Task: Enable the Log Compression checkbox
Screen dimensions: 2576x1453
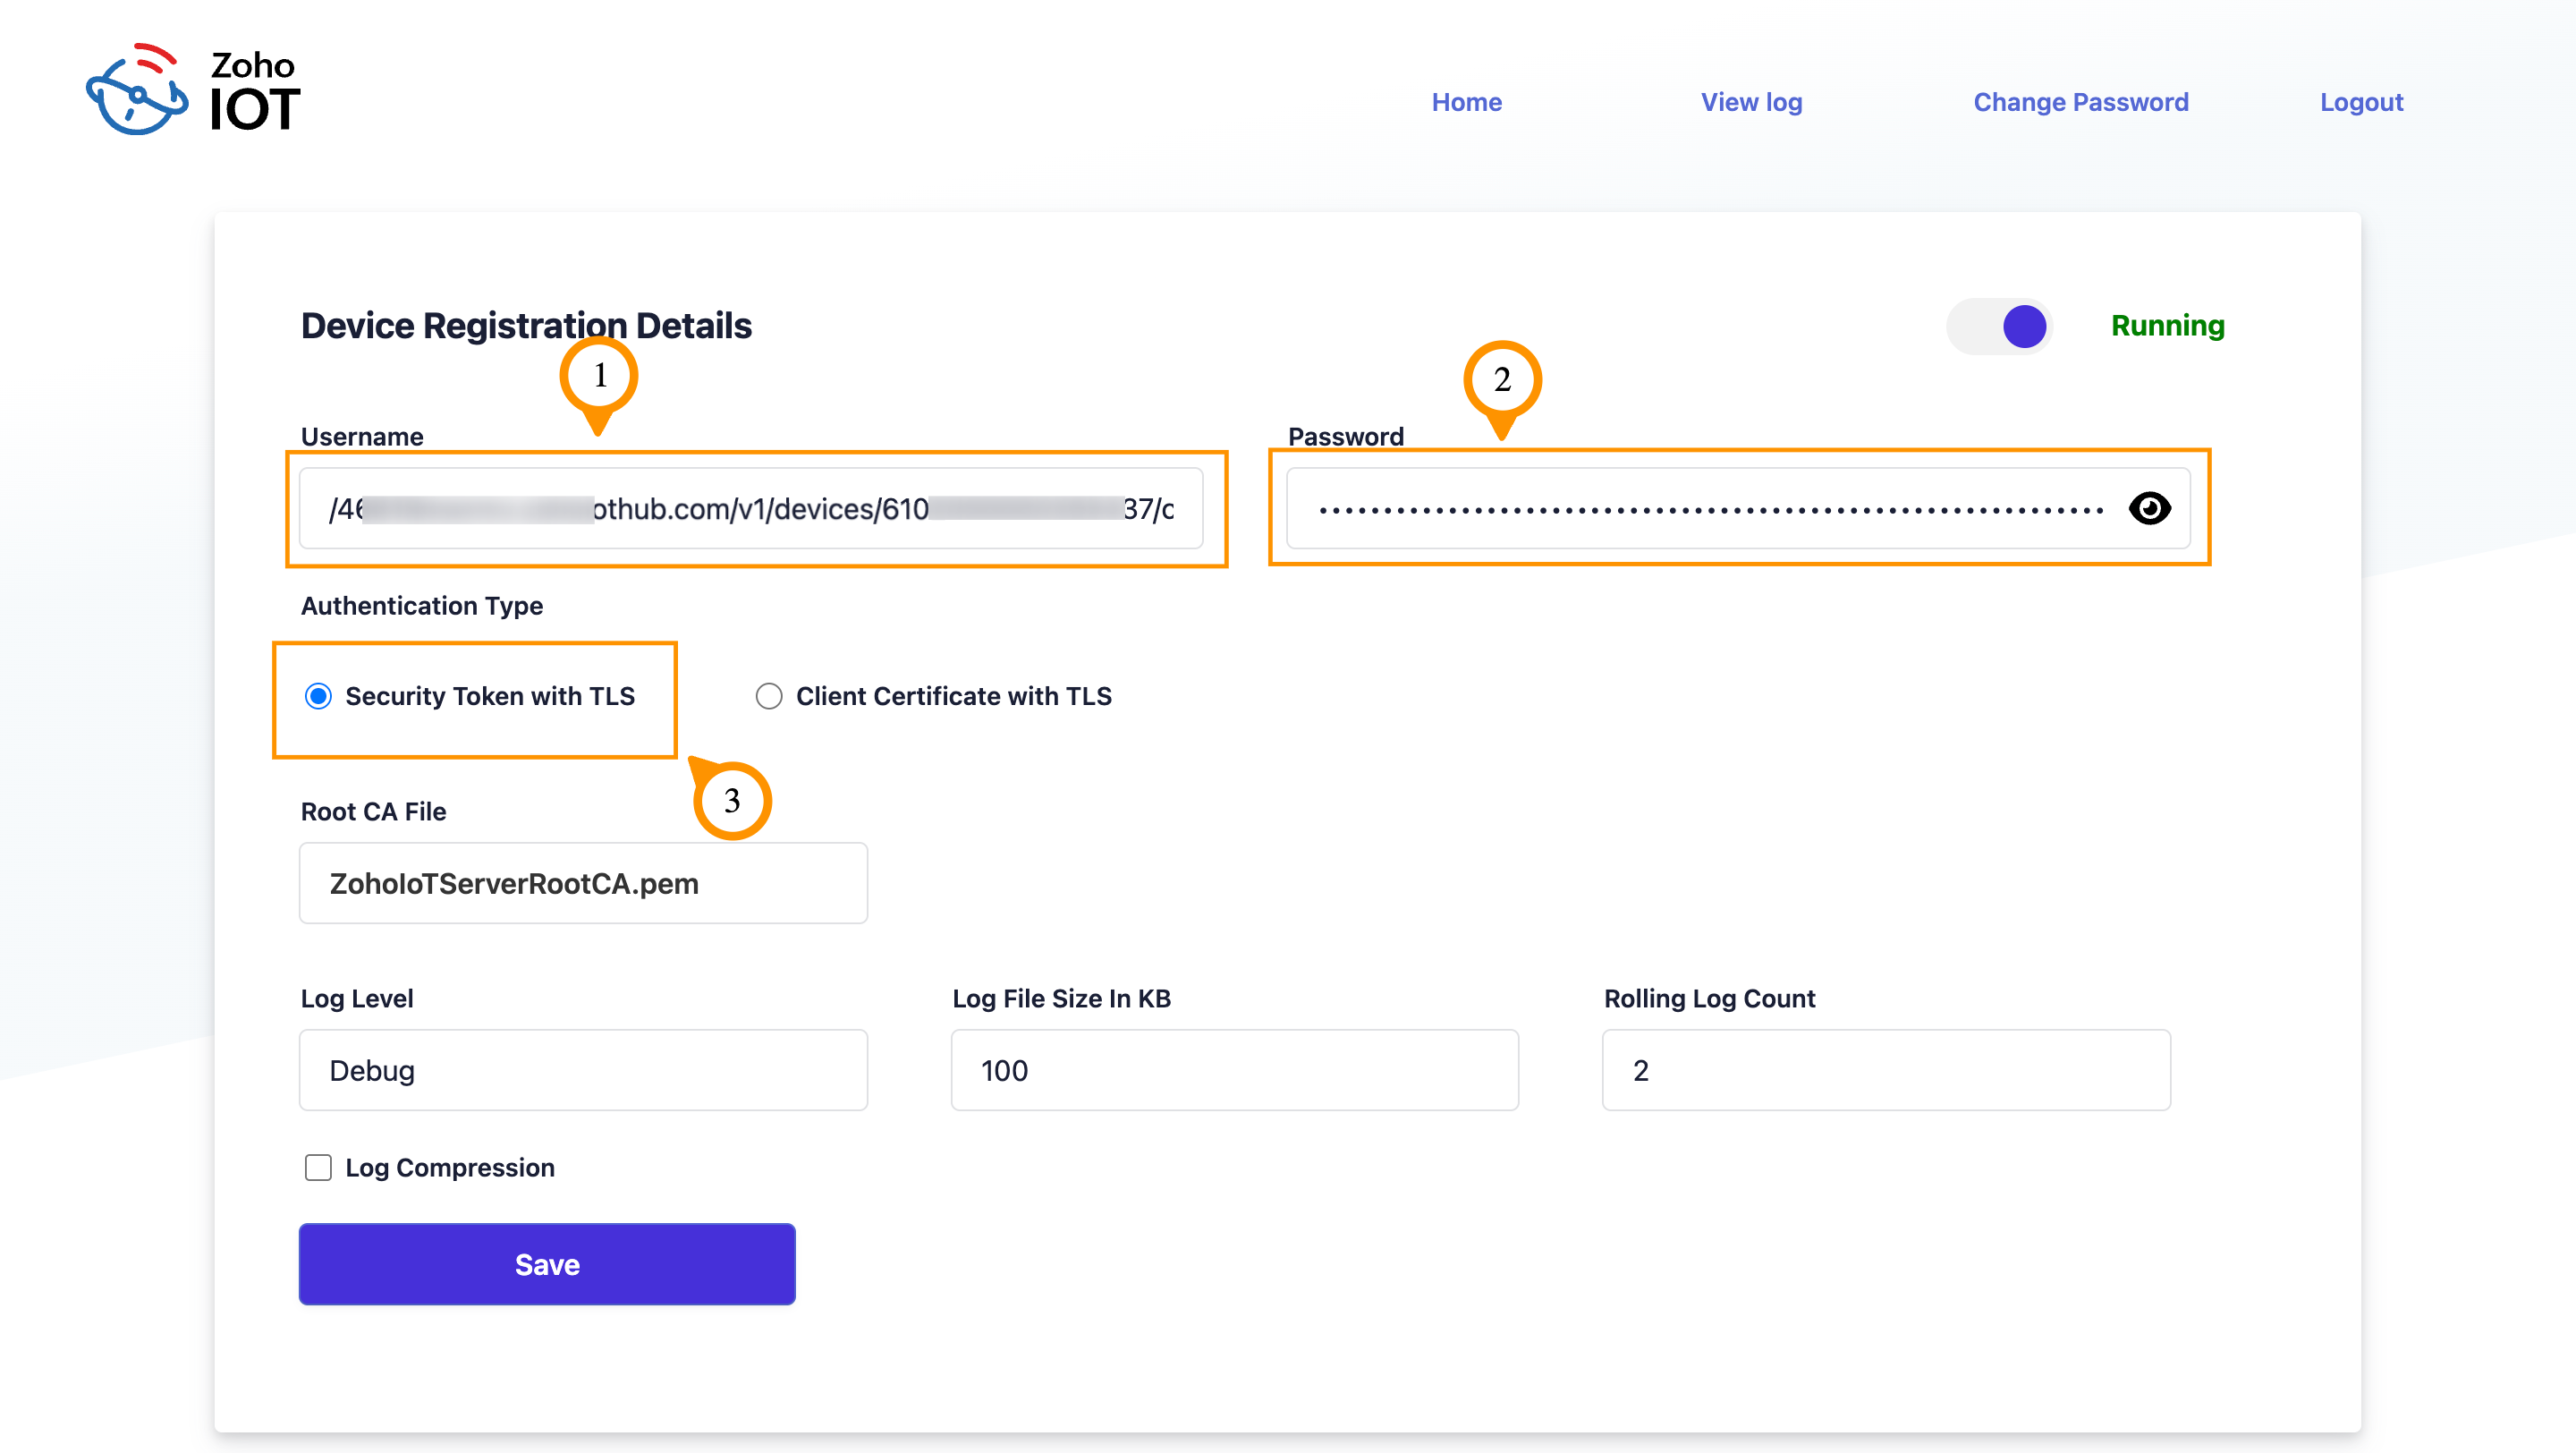Action: click(x=319, y=1167)
